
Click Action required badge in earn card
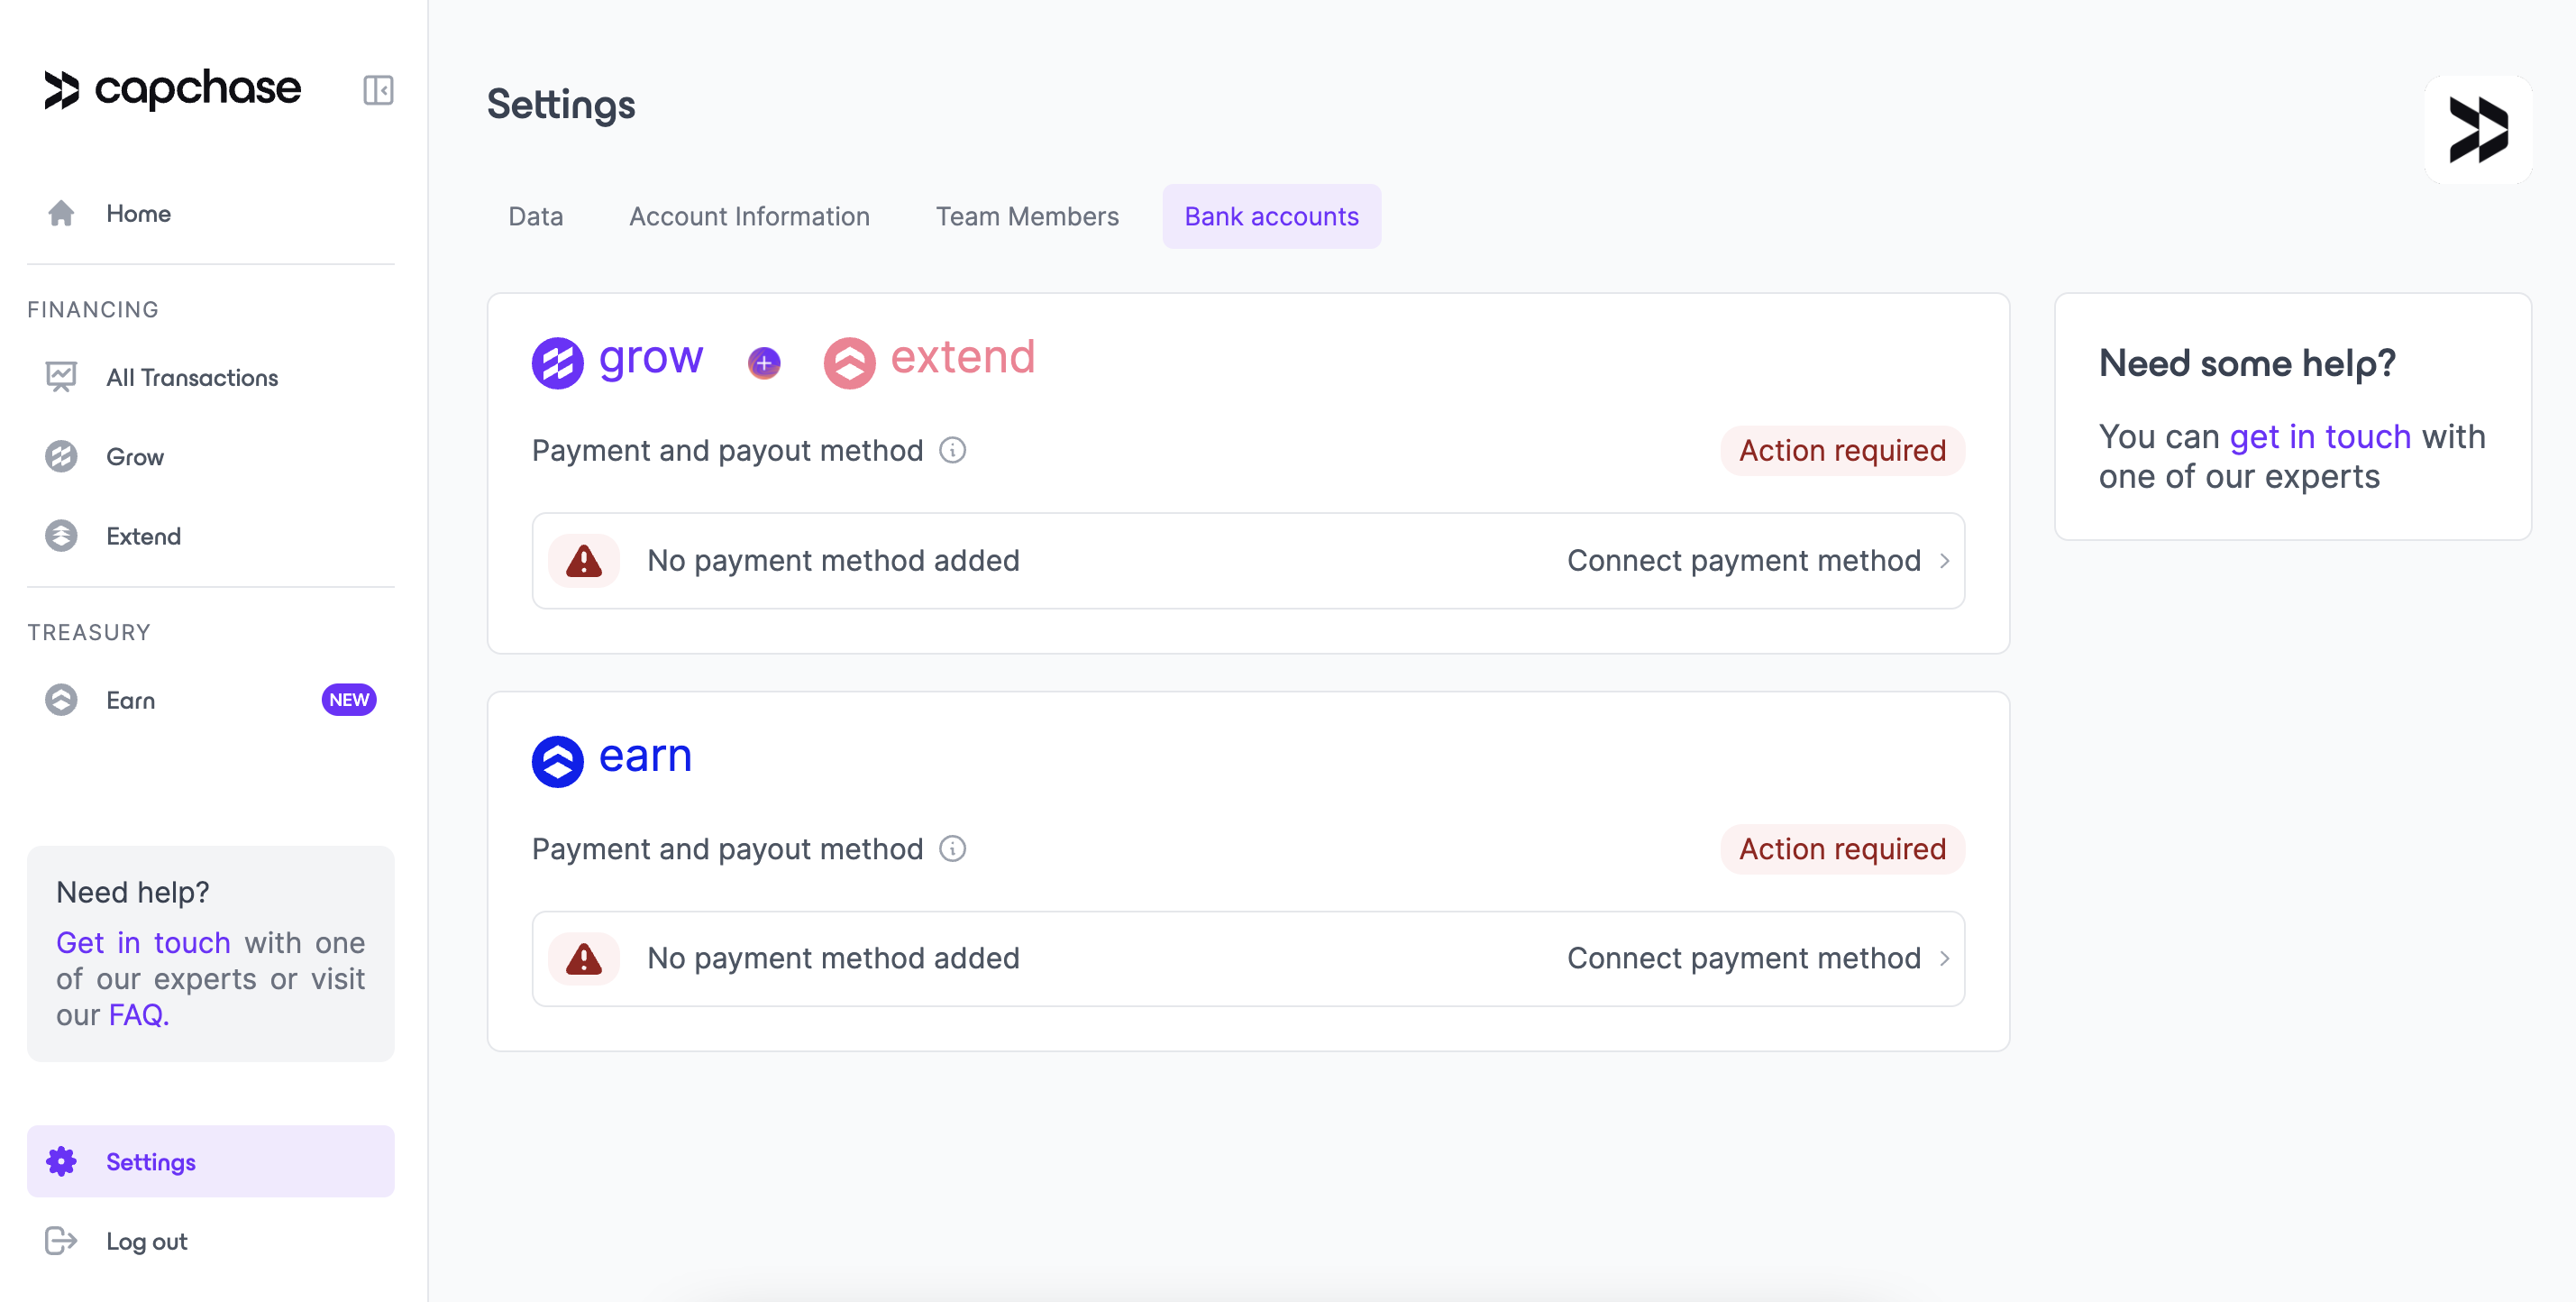(1842, 848)
